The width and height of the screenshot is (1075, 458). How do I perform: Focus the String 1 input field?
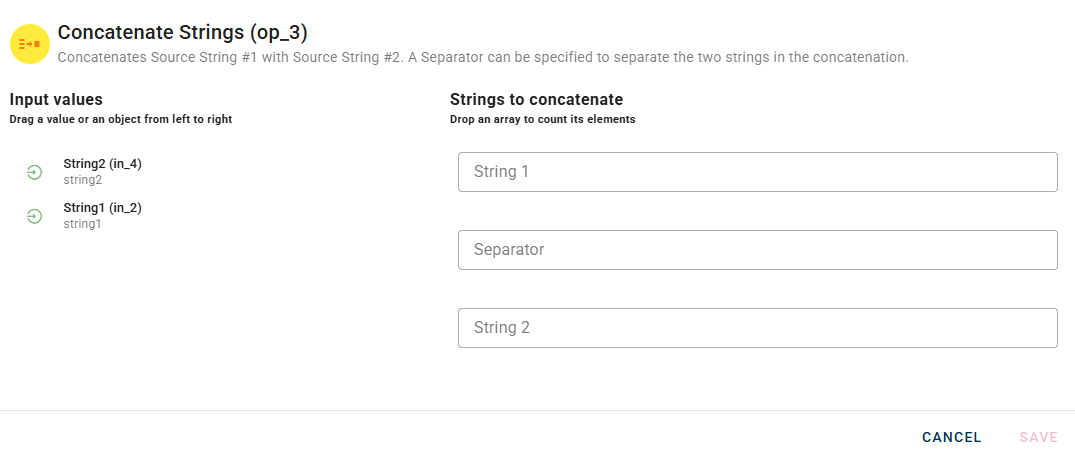click(757, 172)
